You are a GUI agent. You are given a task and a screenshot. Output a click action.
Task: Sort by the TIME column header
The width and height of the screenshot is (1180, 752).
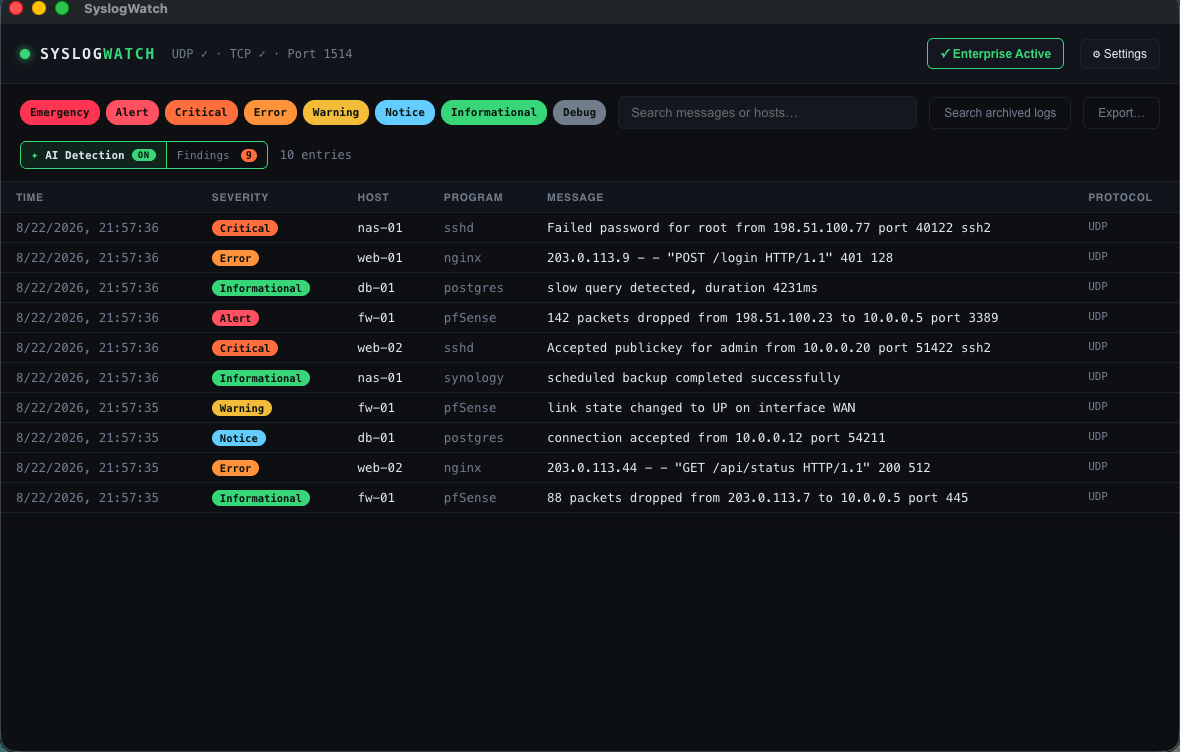click(x=29, y=197)
